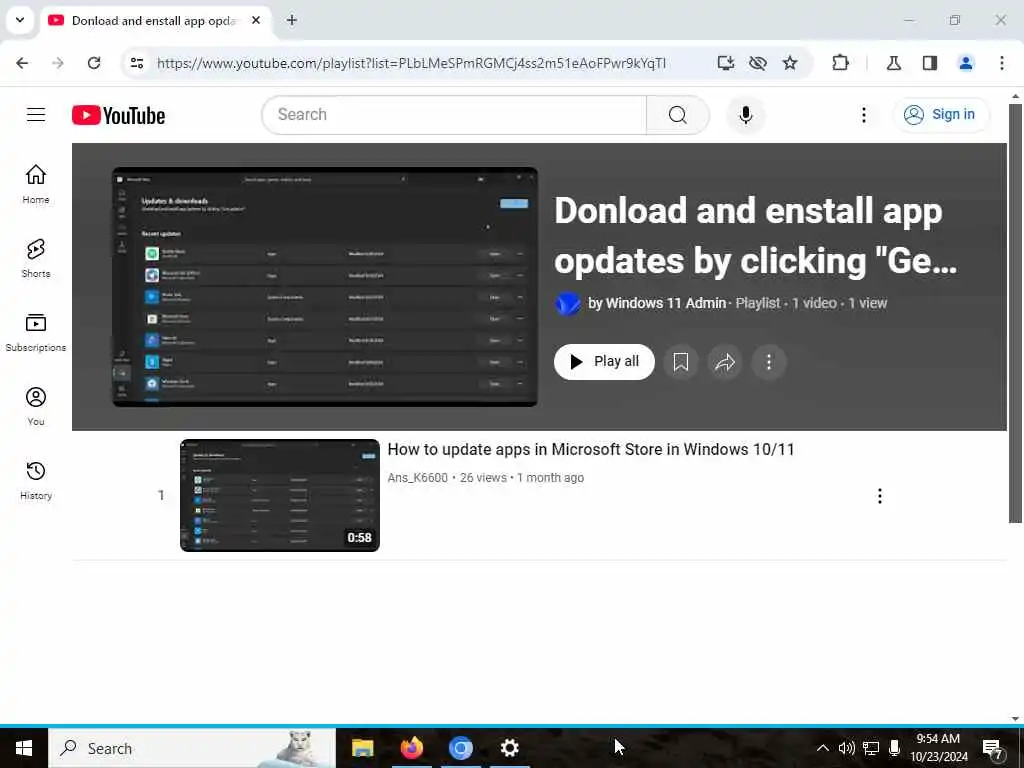This screenshot has height=768, width=1024.
Task: Open Settings gear in taskbar
Action: point(509,748)
